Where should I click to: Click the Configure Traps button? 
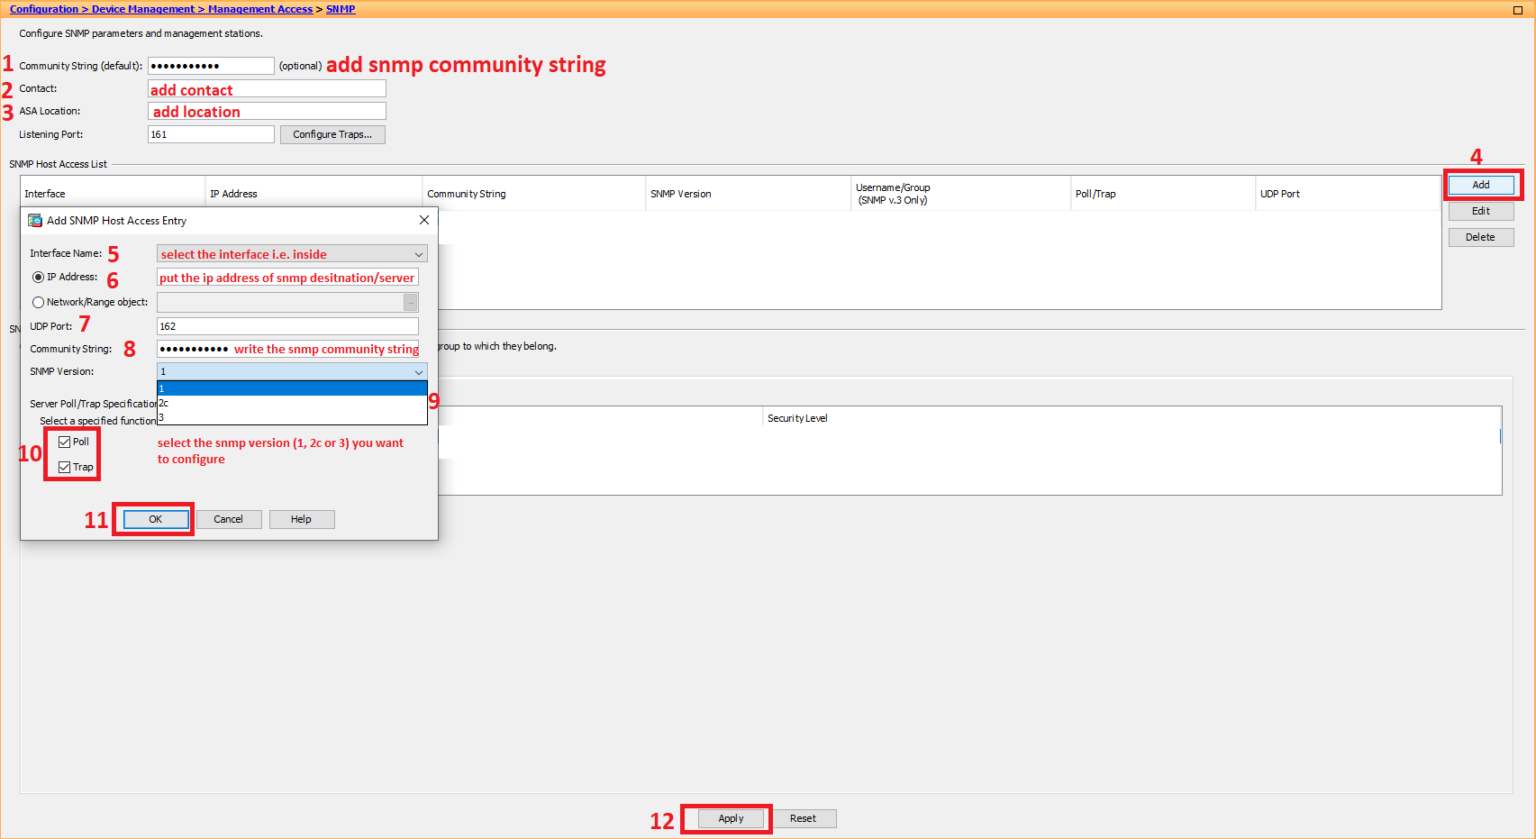pyautogui.click(x=332, y=134)
